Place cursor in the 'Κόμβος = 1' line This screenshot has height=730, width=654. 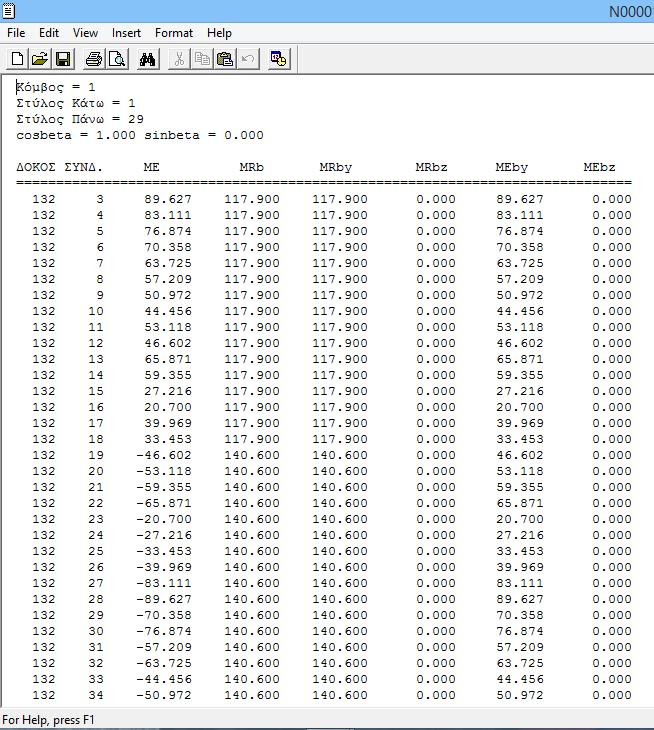pyautogui.click(x=55, y=87)
